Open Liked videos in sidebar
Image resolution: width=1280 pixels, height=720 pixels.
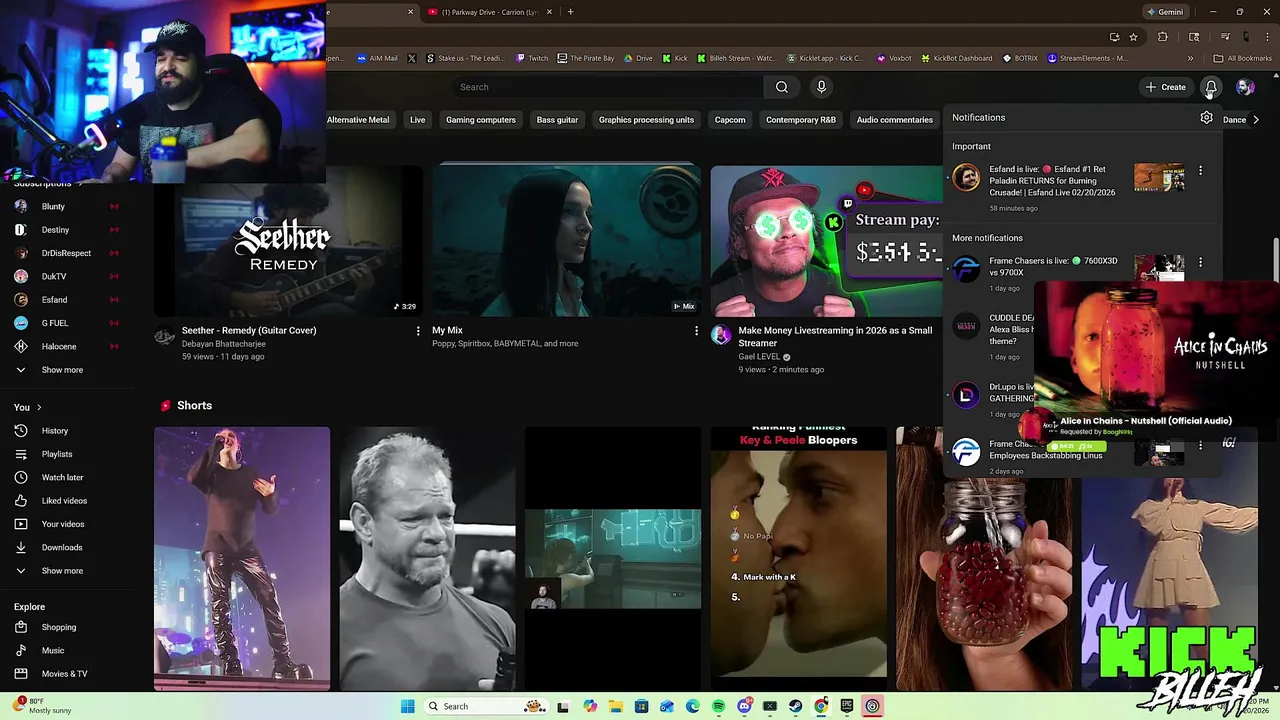click(x=65, y=501)
